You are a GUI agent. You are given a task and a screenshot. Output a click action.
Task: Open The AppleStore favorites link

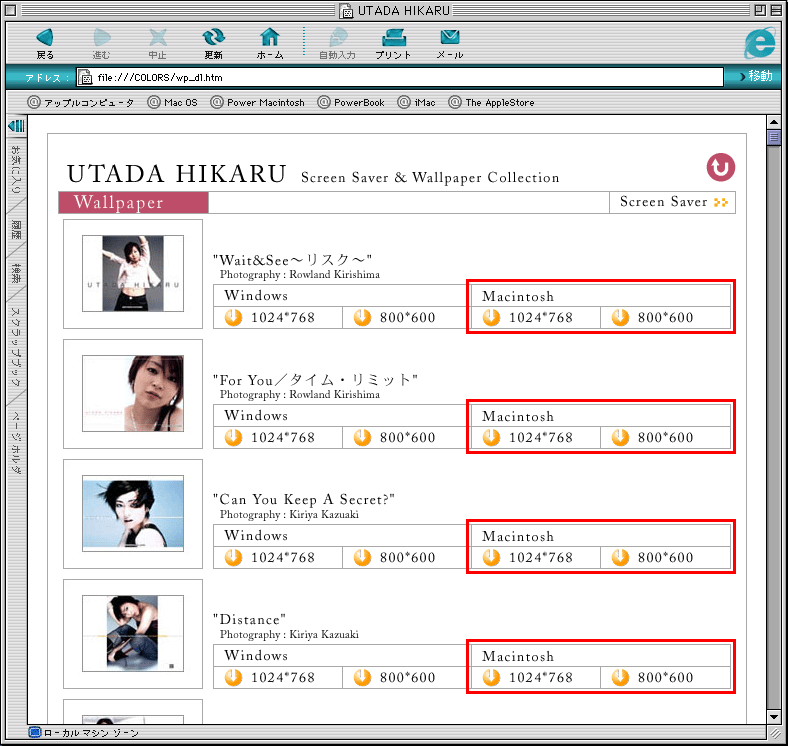coord(491,103)
